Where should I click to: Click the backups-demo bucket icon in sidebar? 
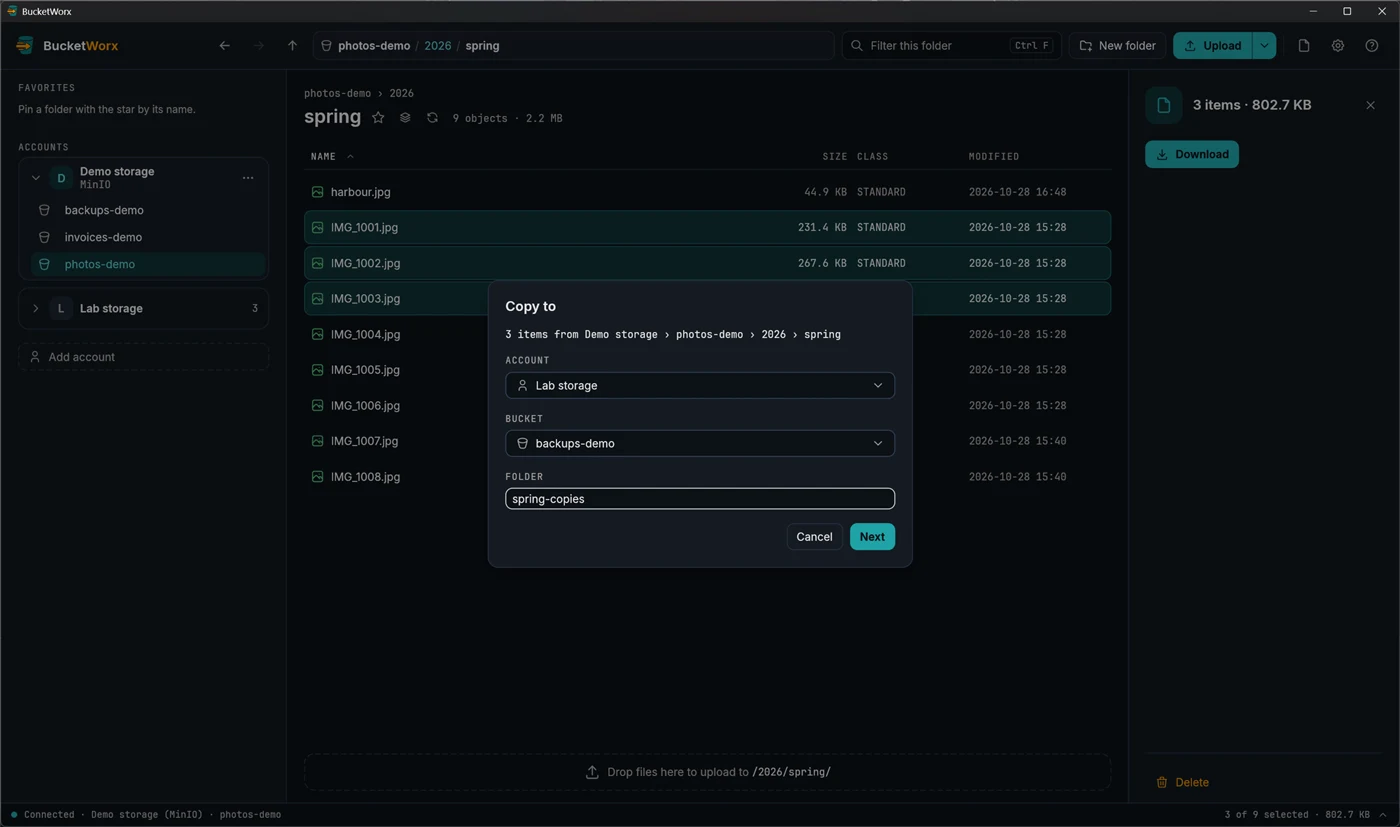click(x=44, y=211)
